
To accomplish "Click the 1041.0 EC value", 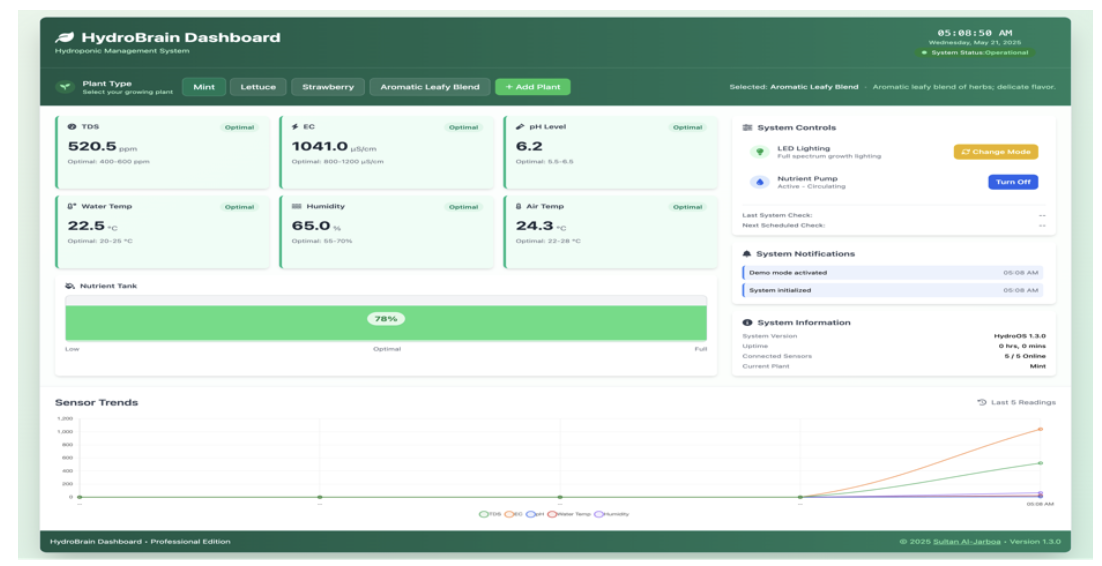I will [334, 146].
